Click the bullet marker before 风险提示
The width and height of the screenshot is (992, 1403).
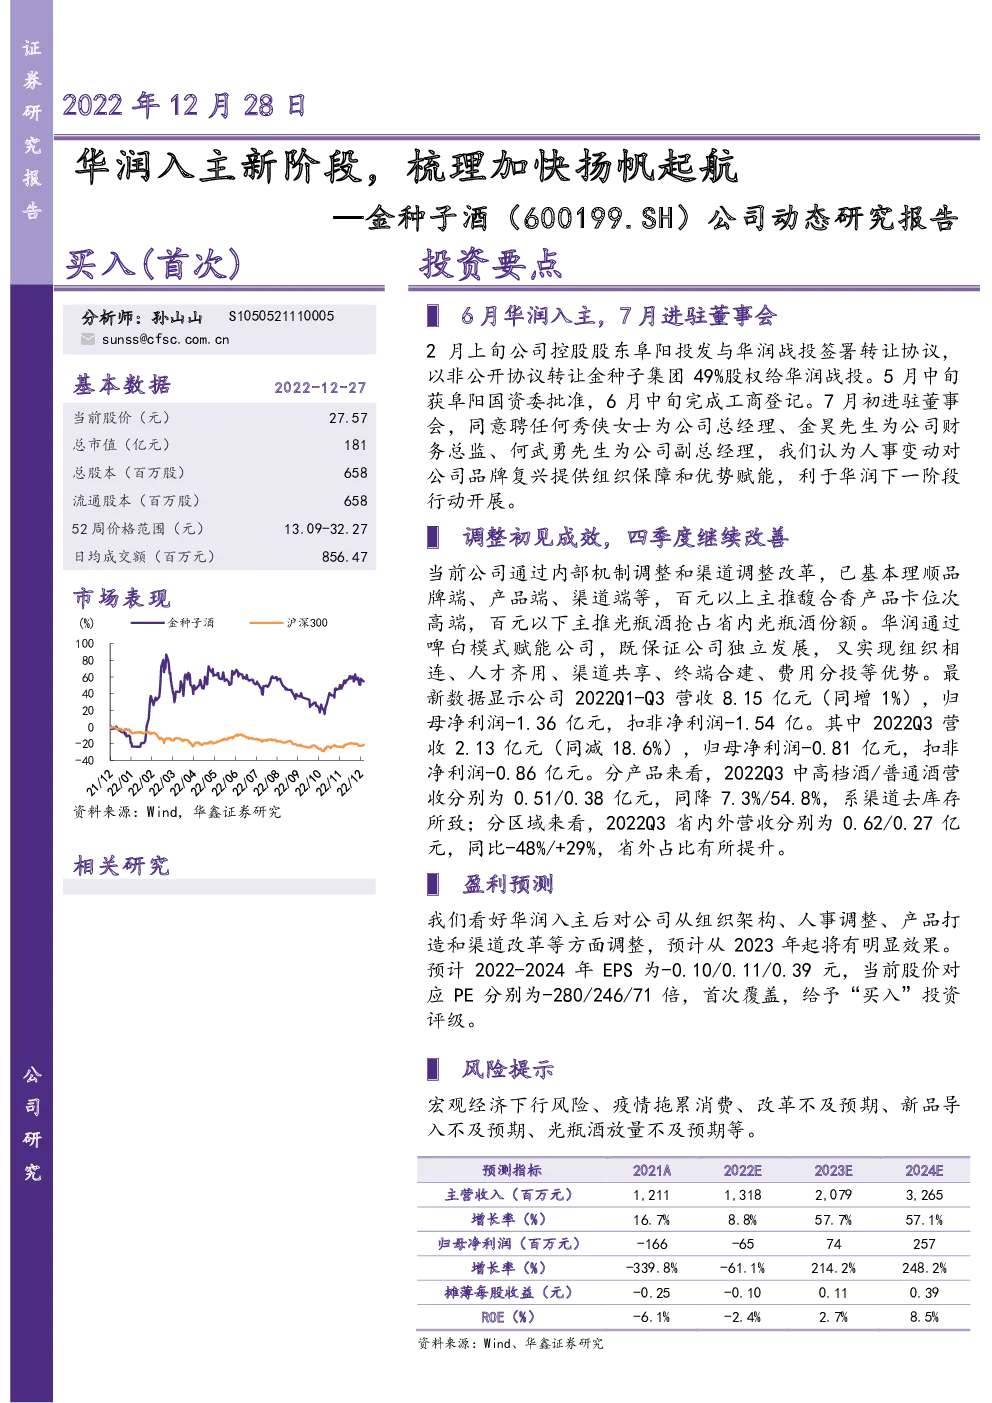(433, 1069)
